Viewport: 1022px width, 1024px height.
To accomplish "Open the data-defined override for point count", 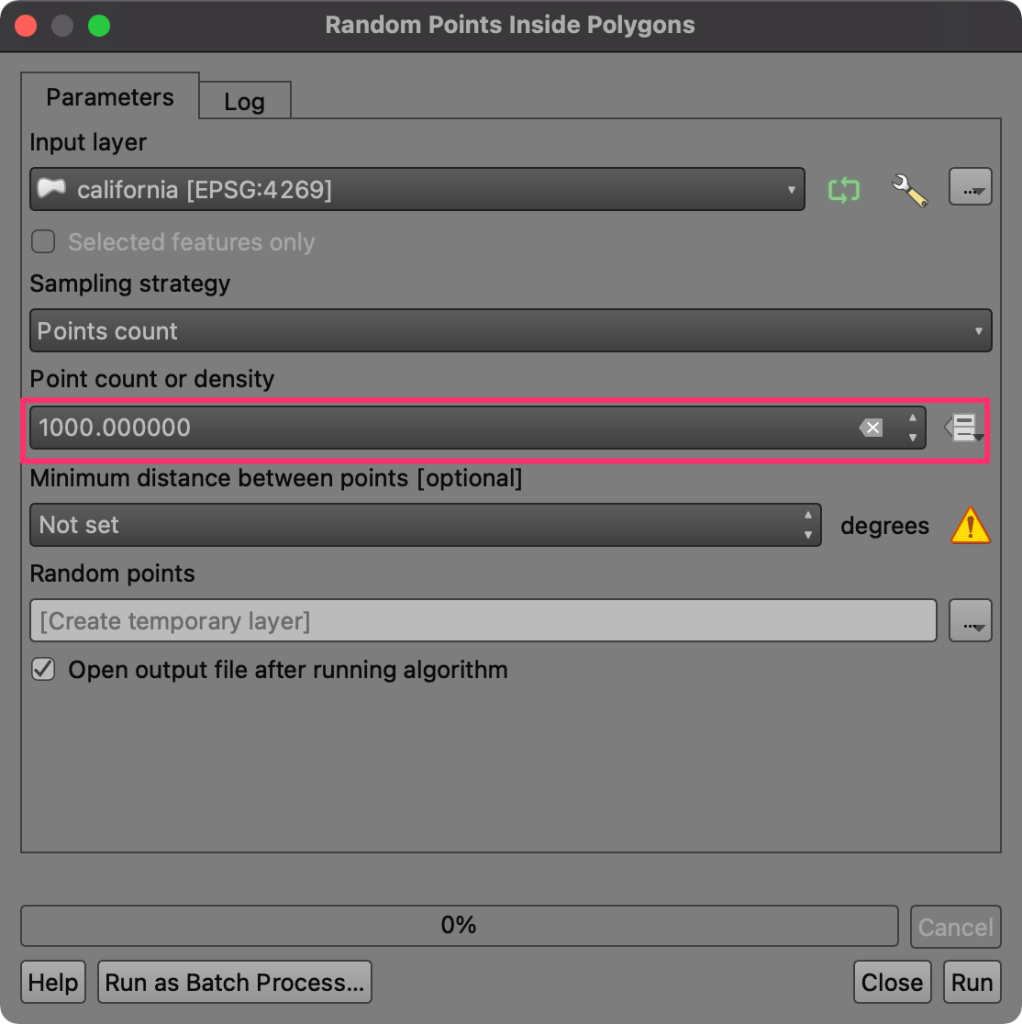I will 963,428.
